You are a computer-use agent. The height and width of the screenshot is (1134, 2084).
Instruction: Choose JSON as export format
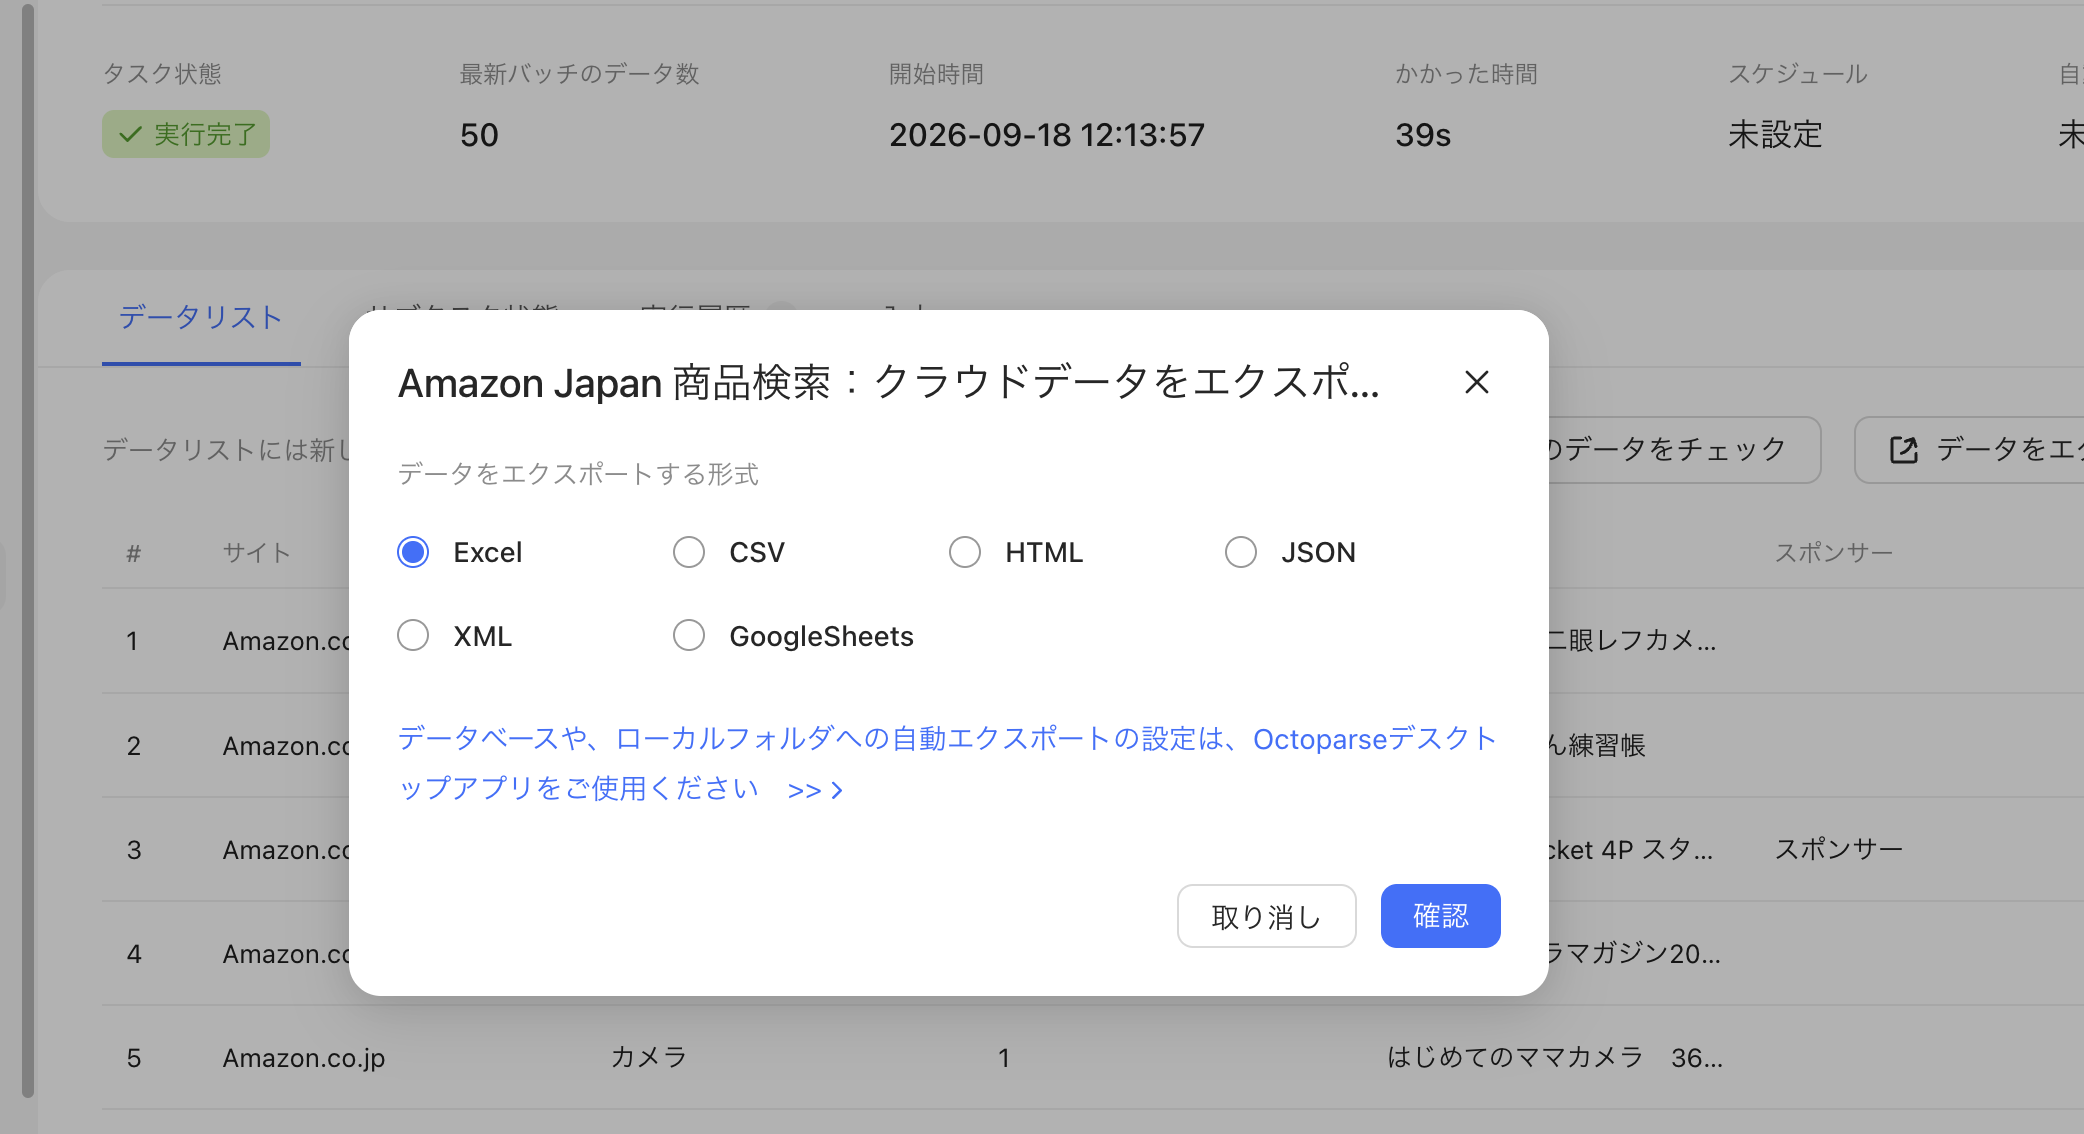pos(1241,552)
